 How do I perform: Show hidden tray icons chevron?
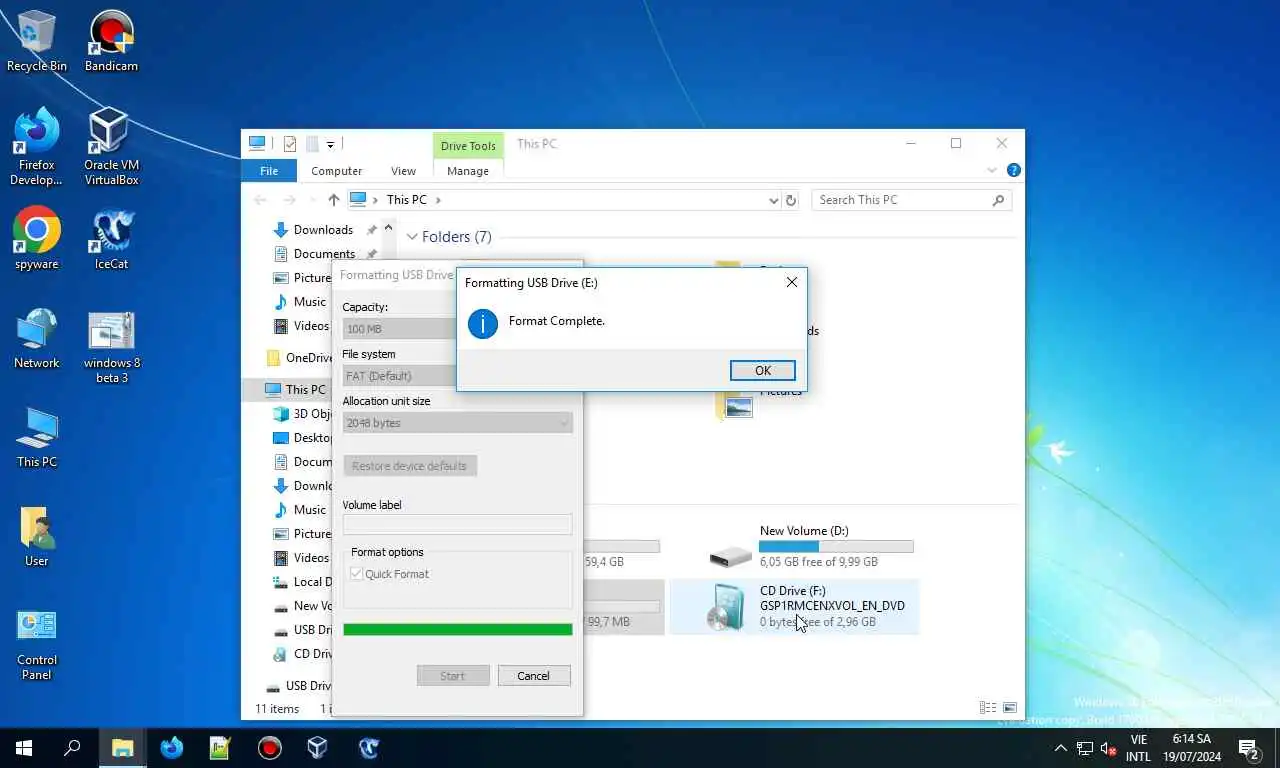pos(1060,748)
